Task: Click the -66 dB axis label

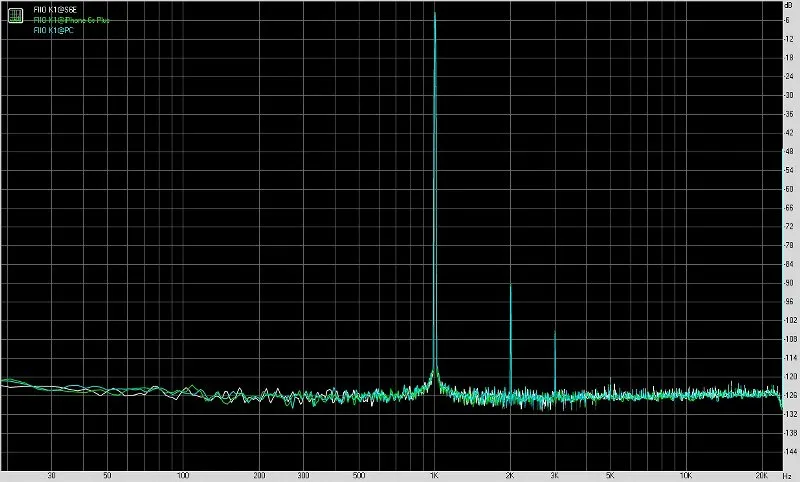Action: tap(789, 208)
